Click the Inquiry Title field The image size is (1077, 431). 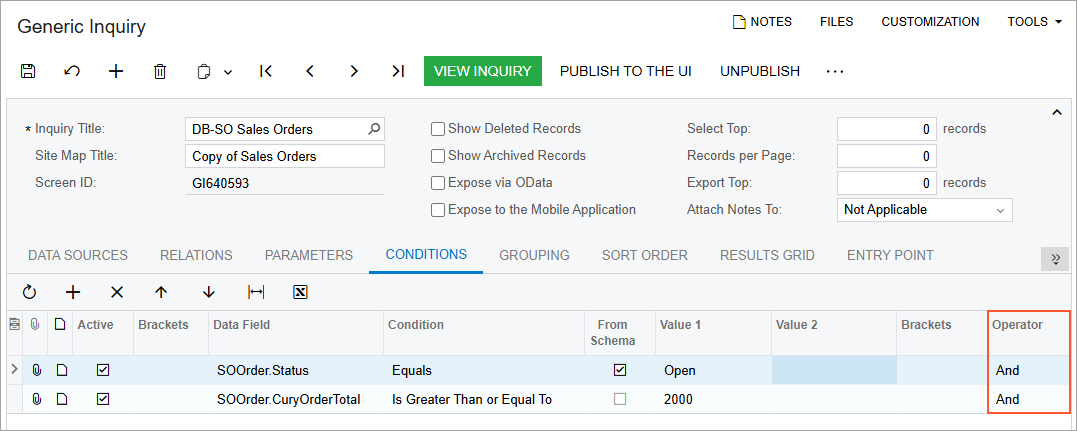tap(276, 129)
